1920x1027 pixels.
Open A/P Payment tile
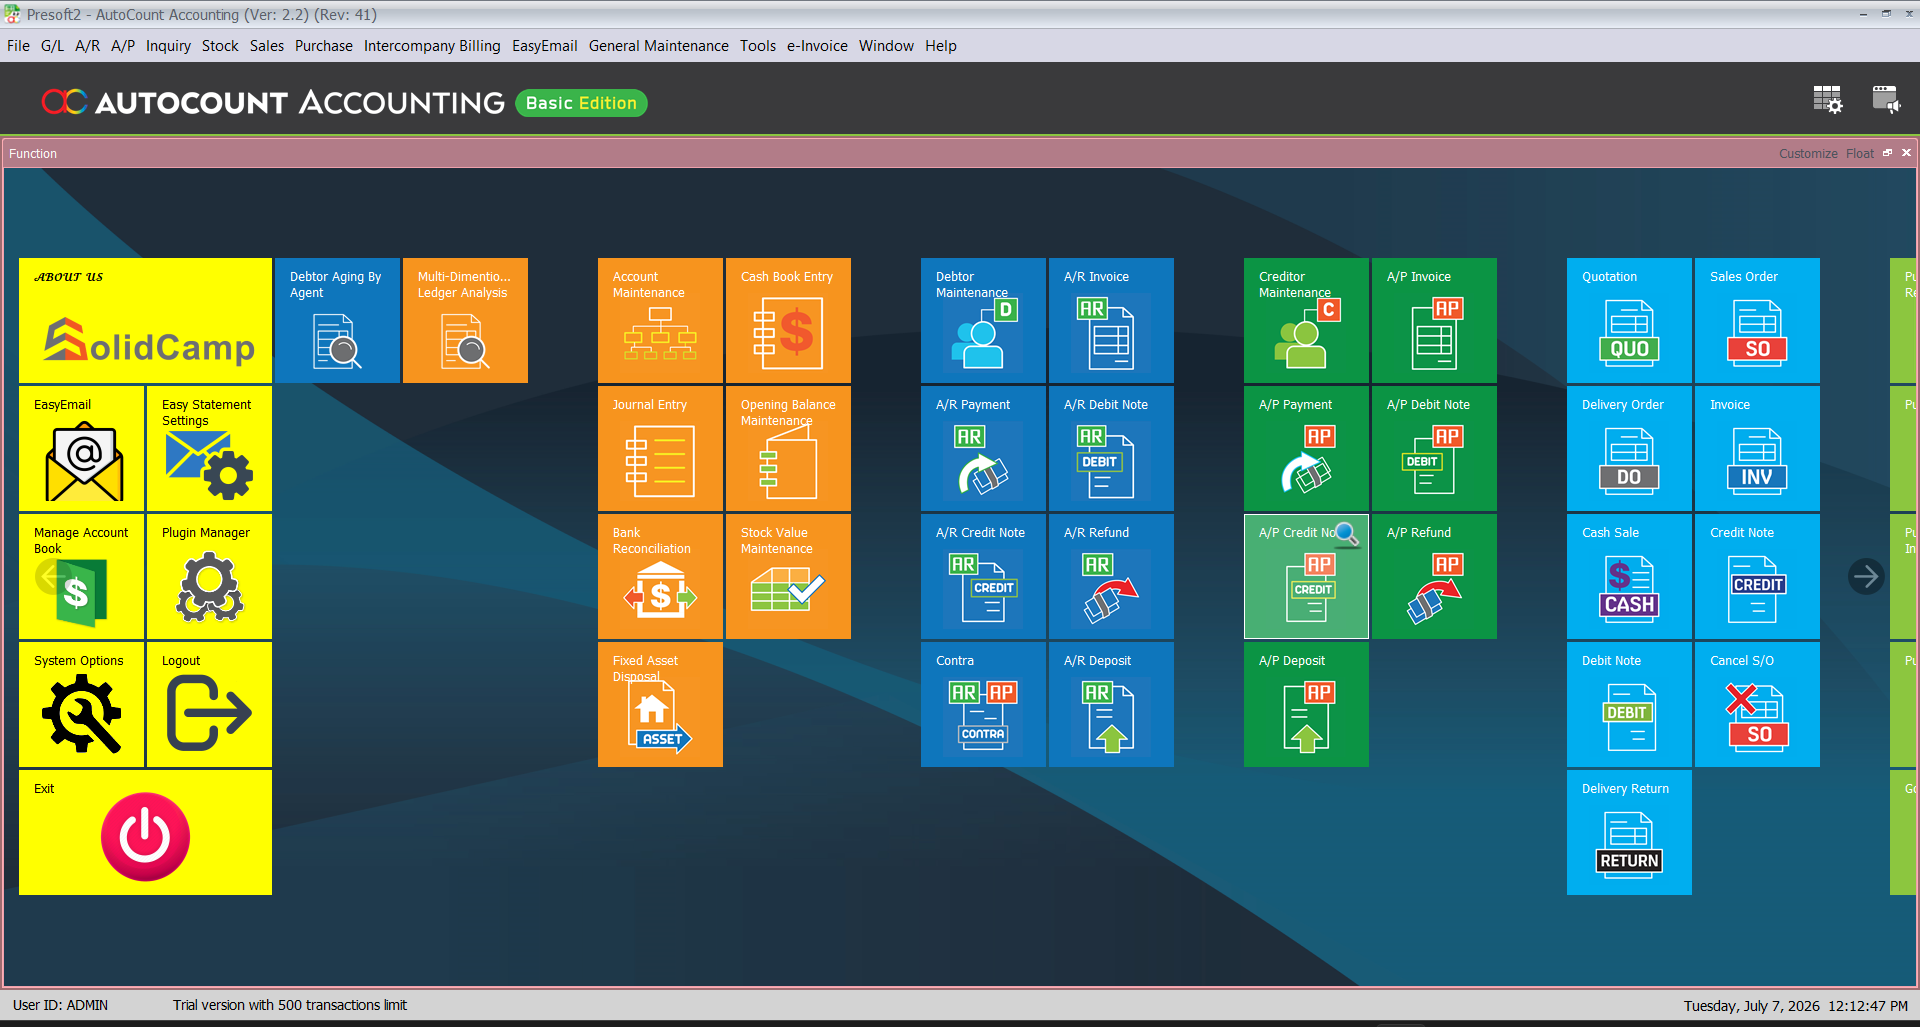tap(1306, 448)
